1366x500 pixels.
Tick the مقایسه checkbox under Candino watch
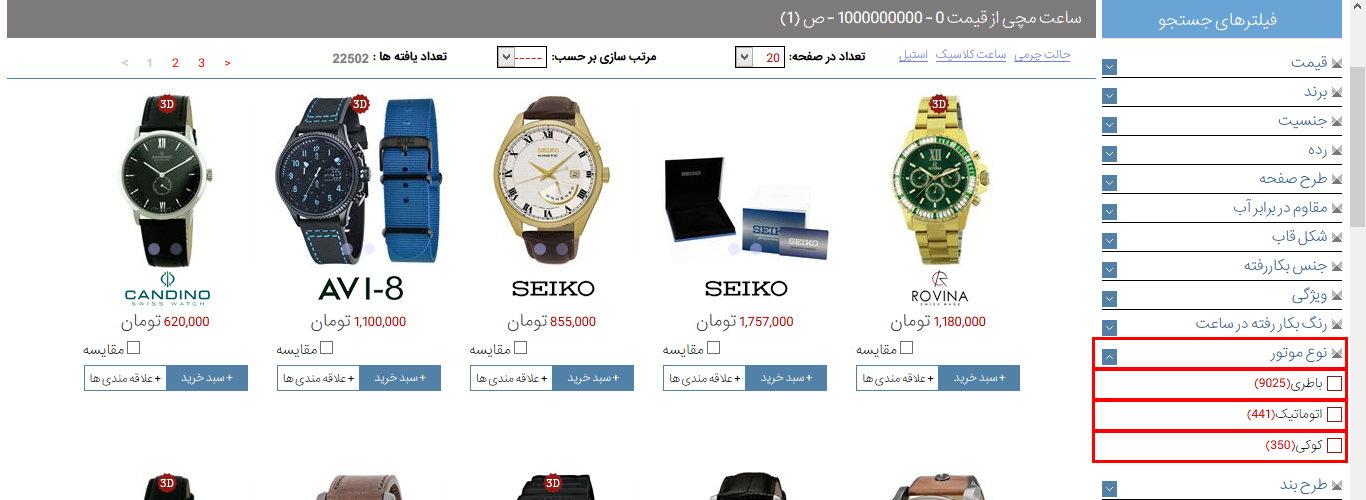[134, 348]
